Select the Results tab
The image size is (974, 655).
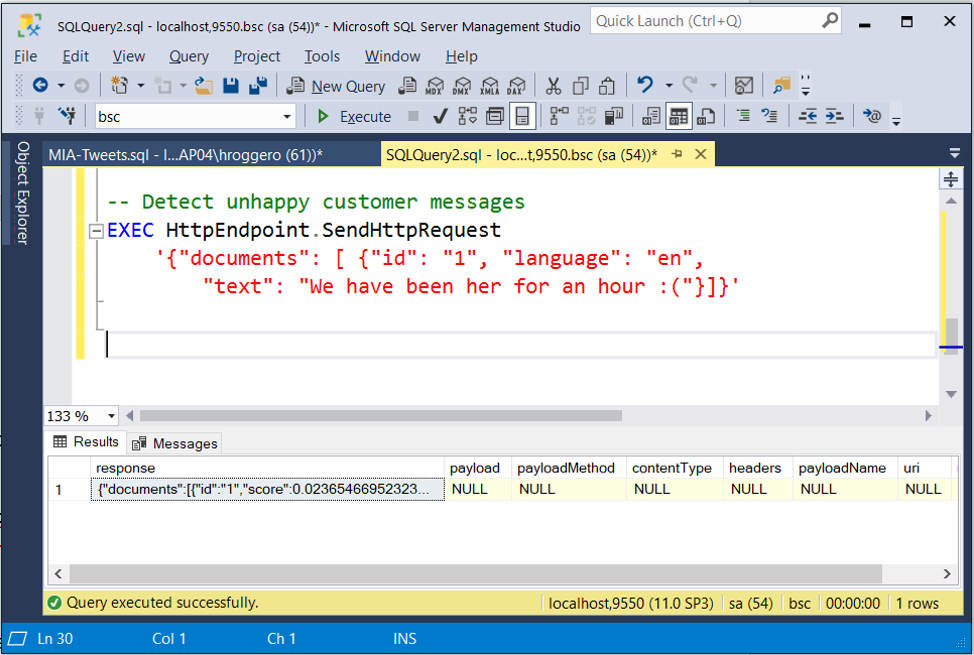86,442
